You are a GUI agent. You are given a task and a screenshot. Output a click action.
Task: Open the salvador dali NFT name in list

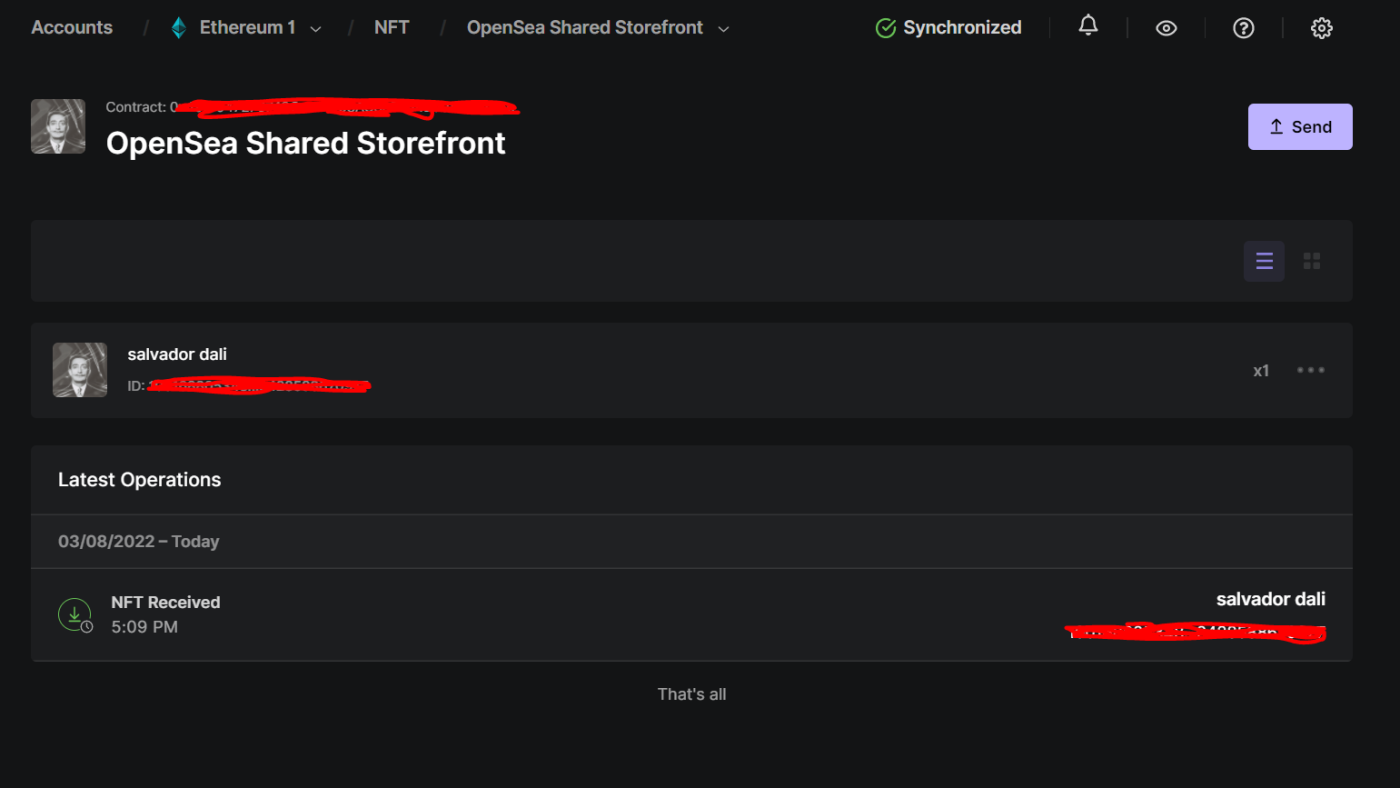tap(177, 354)
